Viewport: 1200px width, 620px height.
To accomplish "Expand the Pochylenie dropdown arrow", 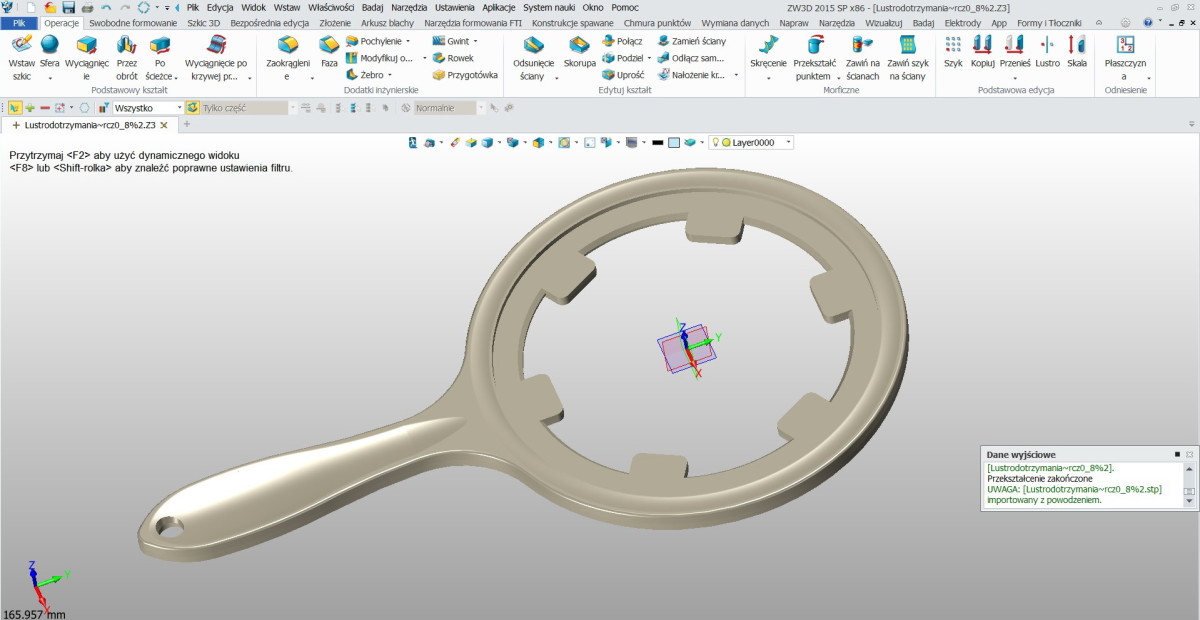I will coord(410,42).
